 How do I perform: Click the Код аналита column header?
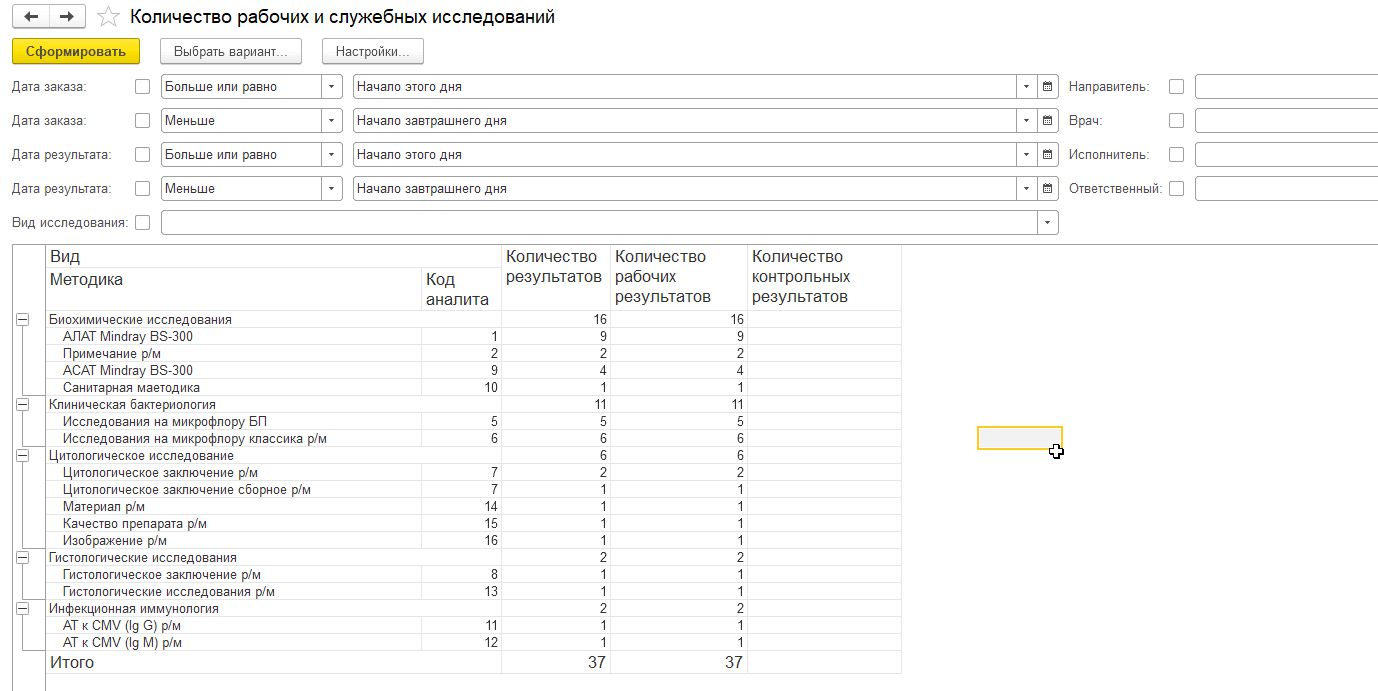click(x=461, y=289)
